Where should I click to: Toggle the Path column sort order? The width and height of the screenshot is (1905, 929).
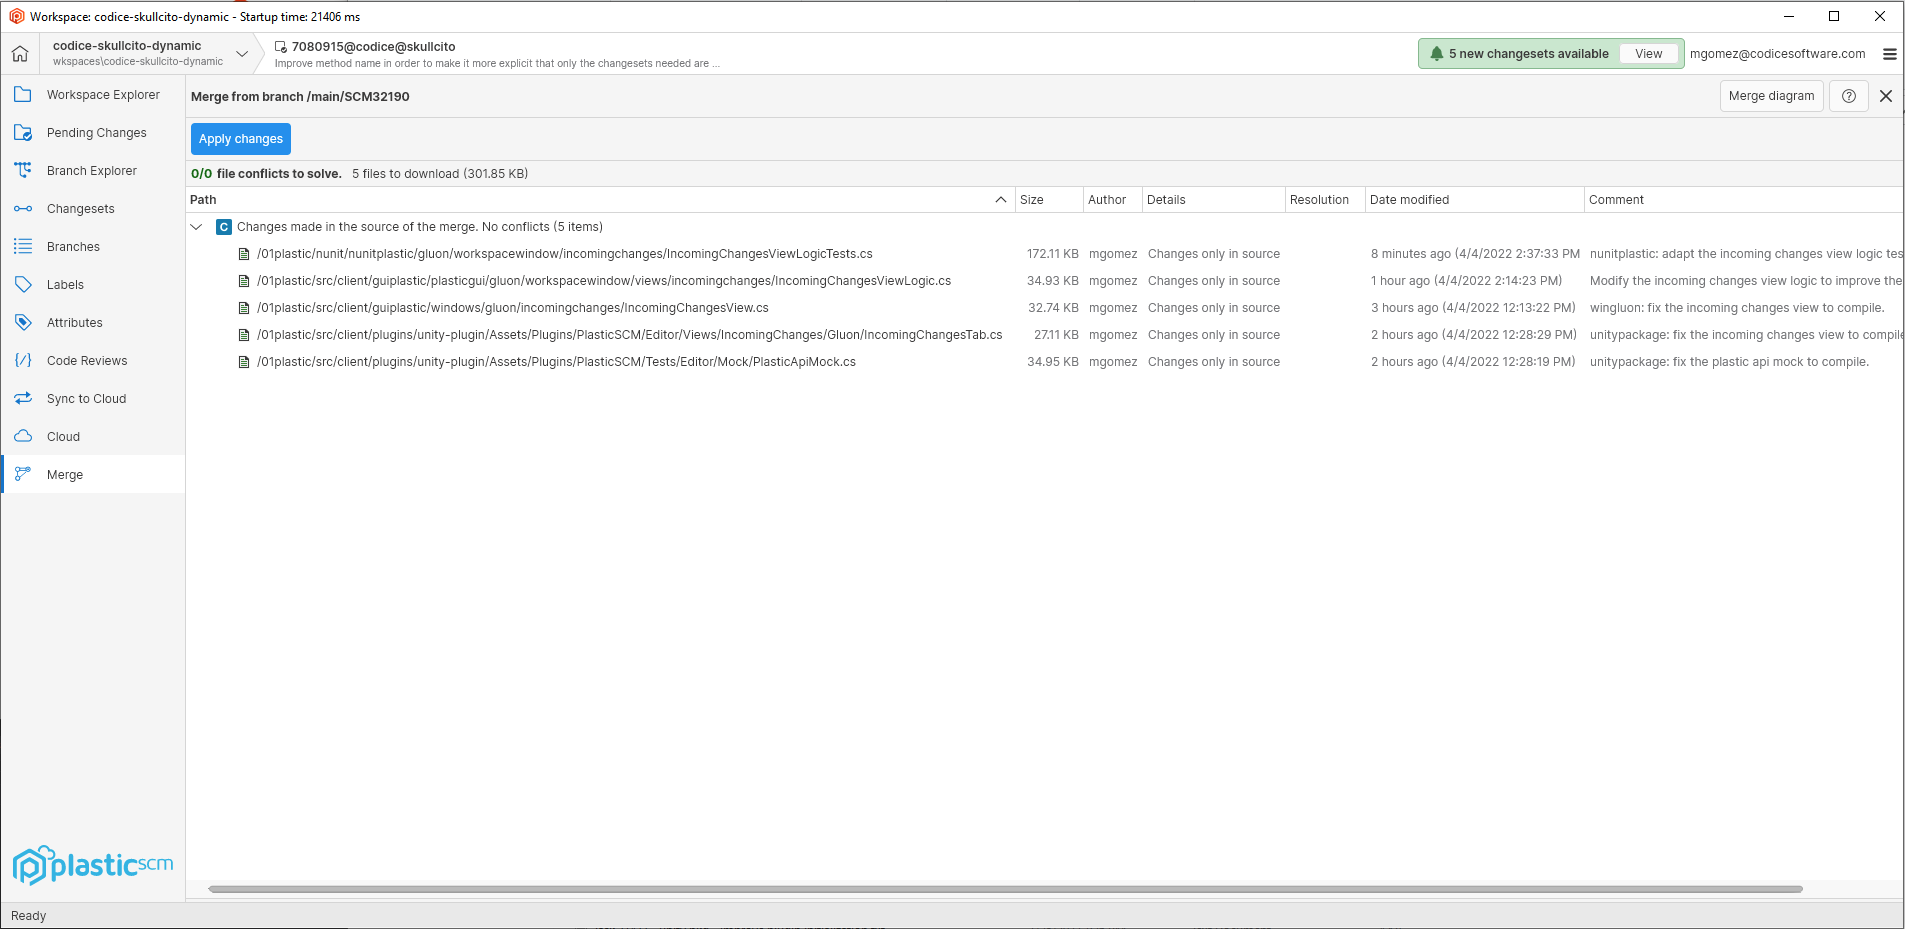(x=999, y=199)
